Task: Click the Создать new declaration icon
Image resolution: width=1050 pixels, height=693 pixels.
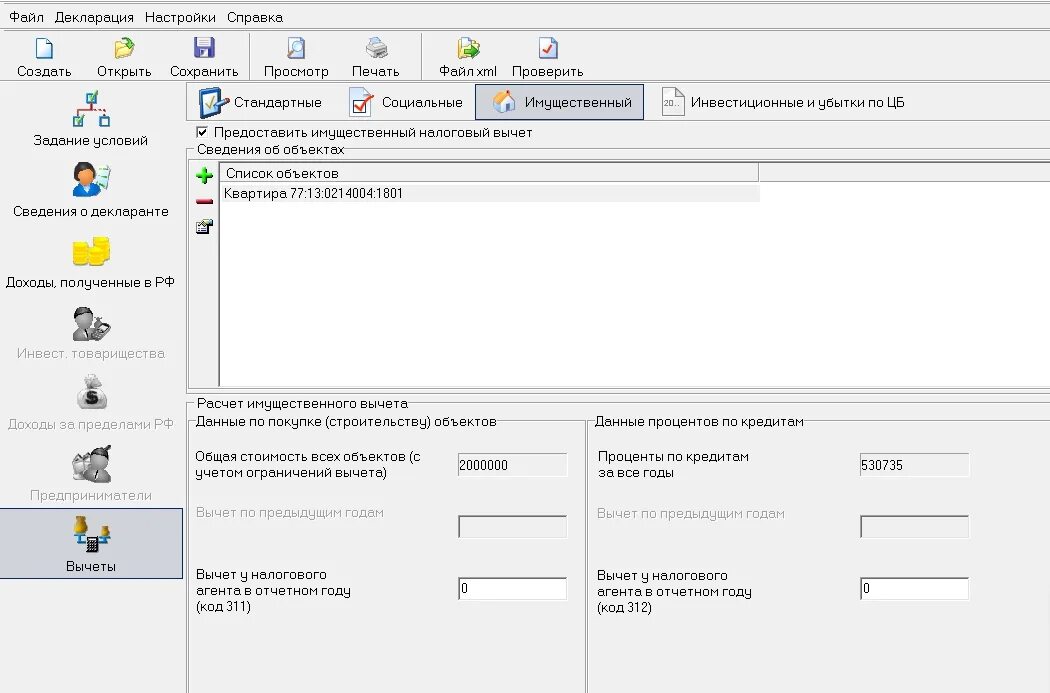Action: (x=44, y=48)
